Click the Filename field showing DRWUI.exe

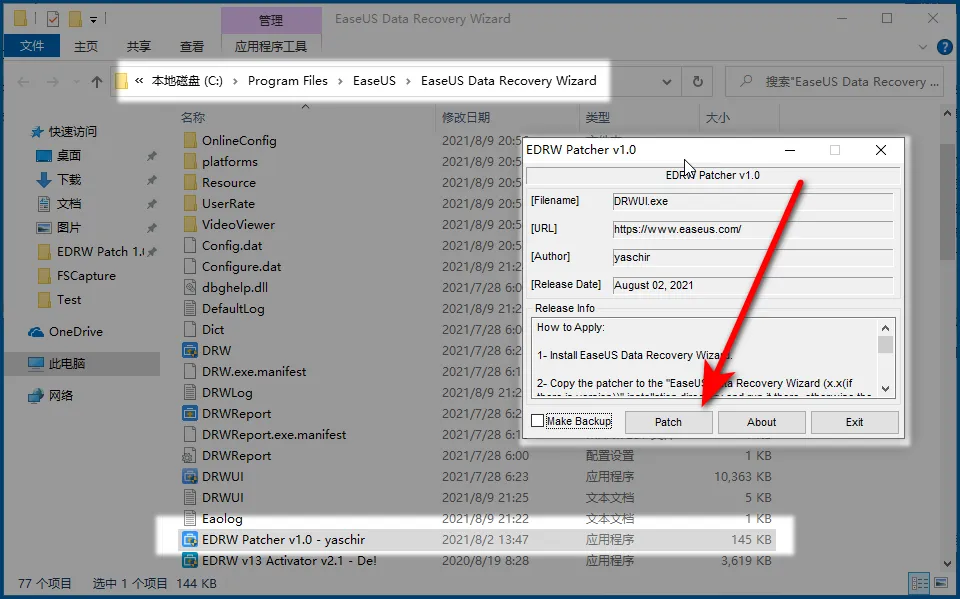coord(752,201)
